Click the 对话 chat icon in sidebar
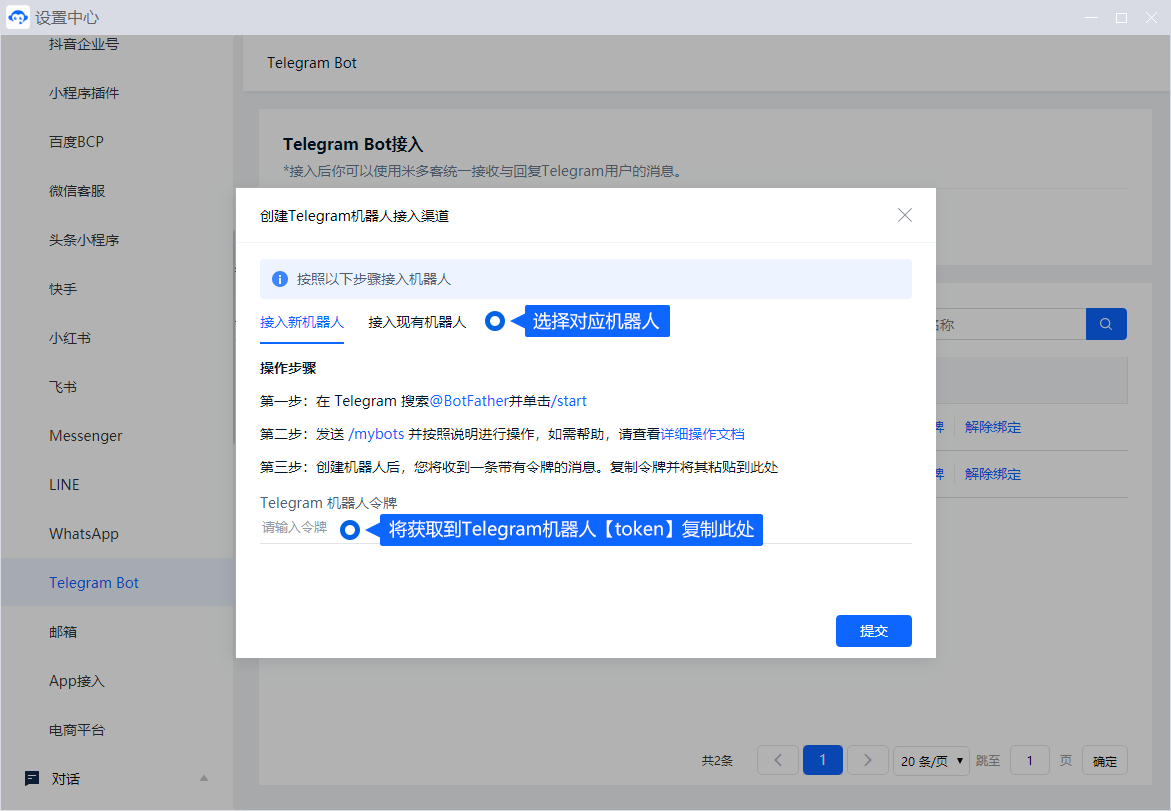This screenshot has height=811, width=1171. coord(32,778)
